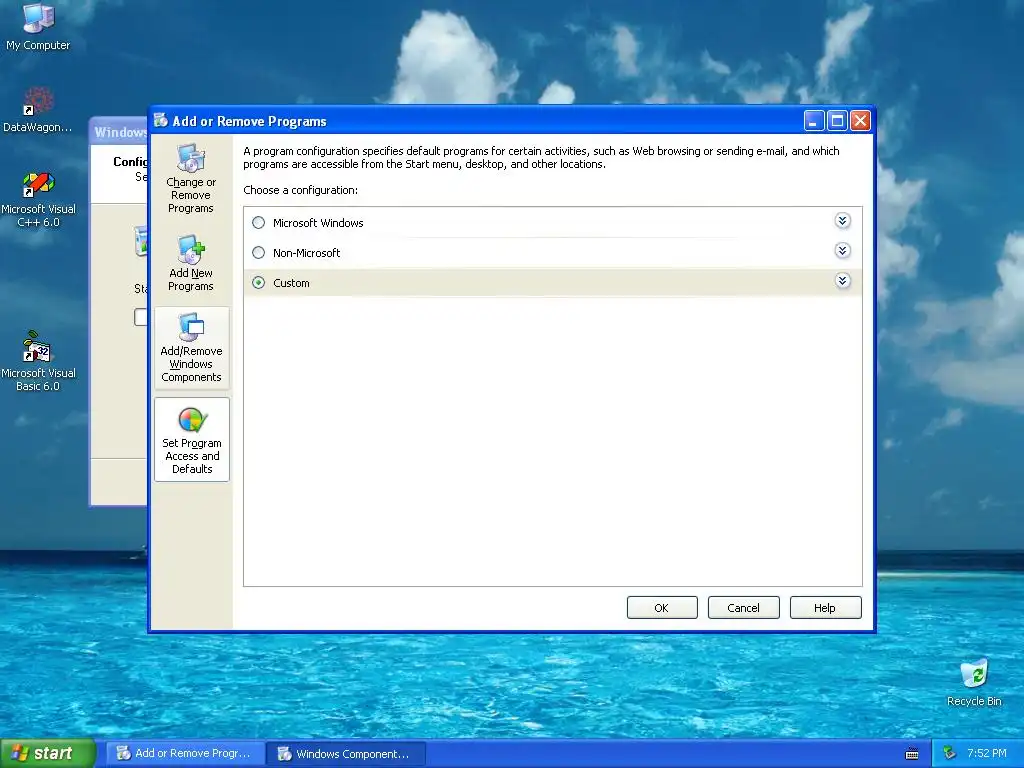
Task: Select Microsoft Visual C++ 6.0 shortcut
Action: click(38, 200)
